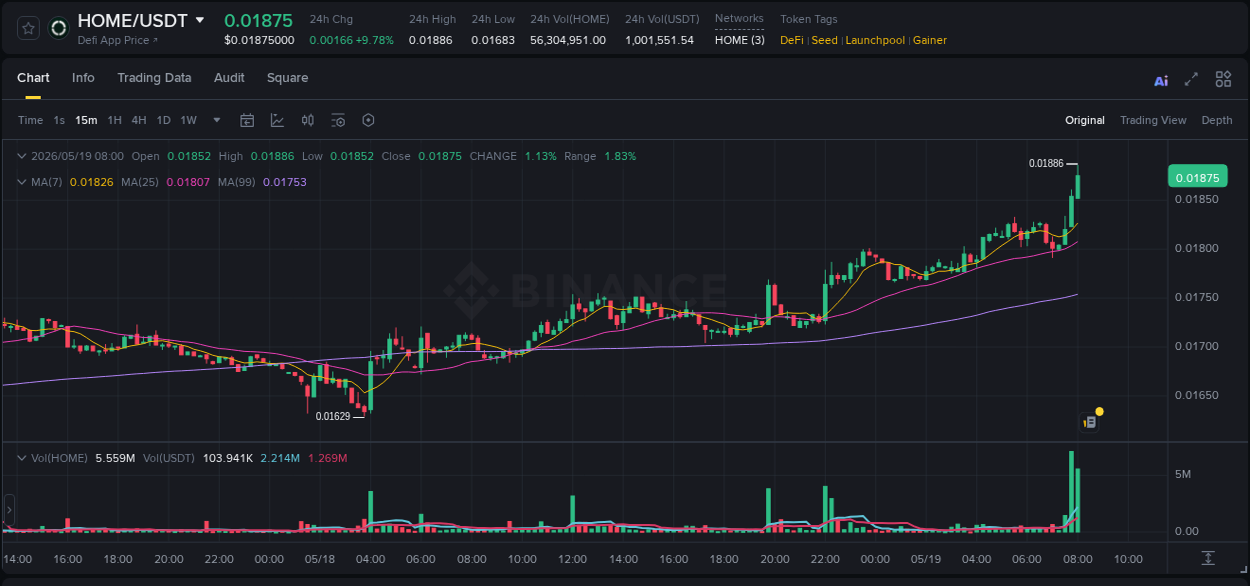Viewport: 1250px width, 586px height.
Task: Open the indicator display settings icon
Action: point(338,120)
